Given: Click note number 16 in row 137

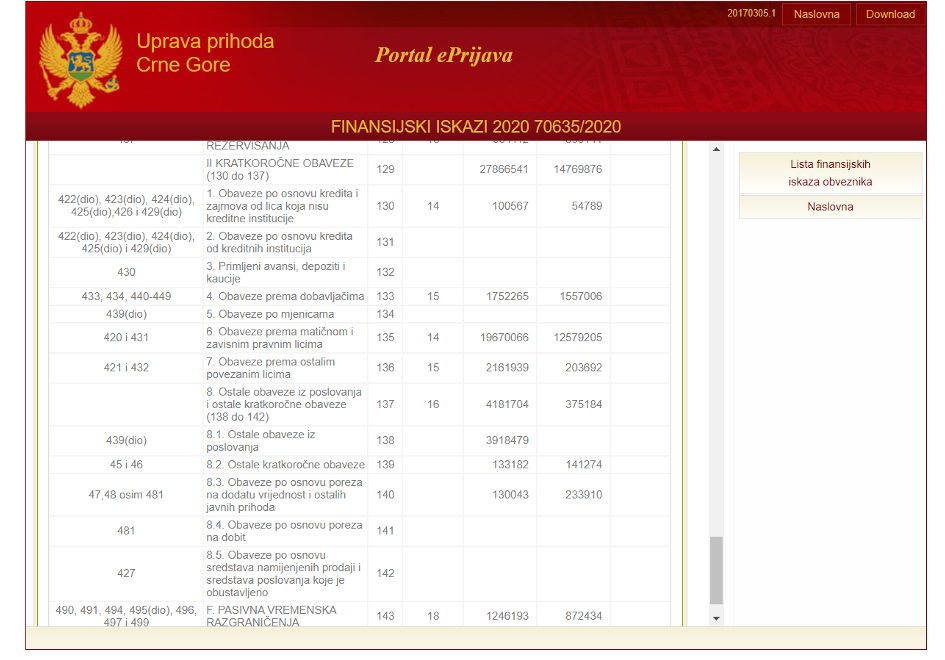Looking at the screenshot, I should tap(433, 404).
